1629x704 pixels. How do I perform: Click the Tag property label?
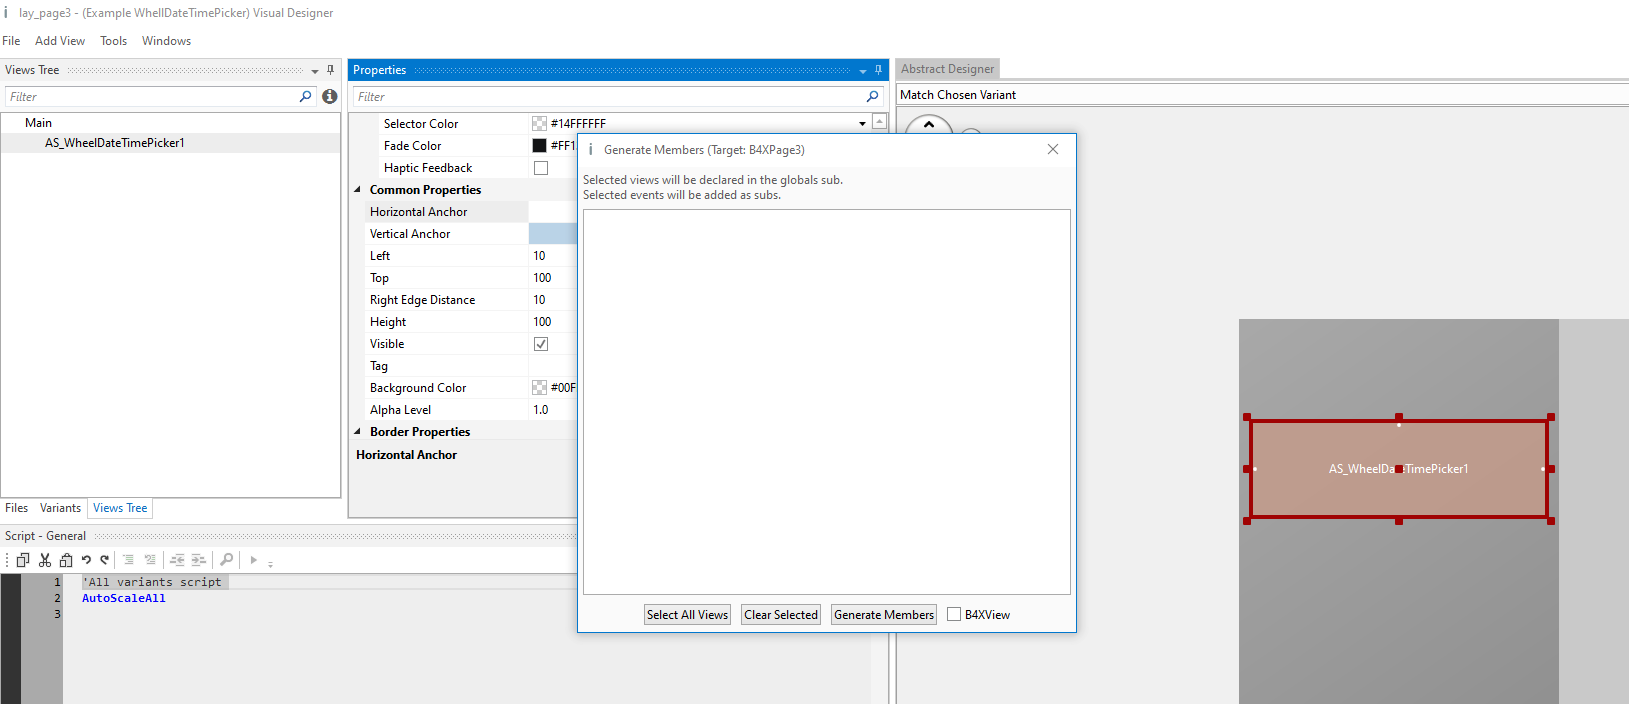[x=379, y=366]
